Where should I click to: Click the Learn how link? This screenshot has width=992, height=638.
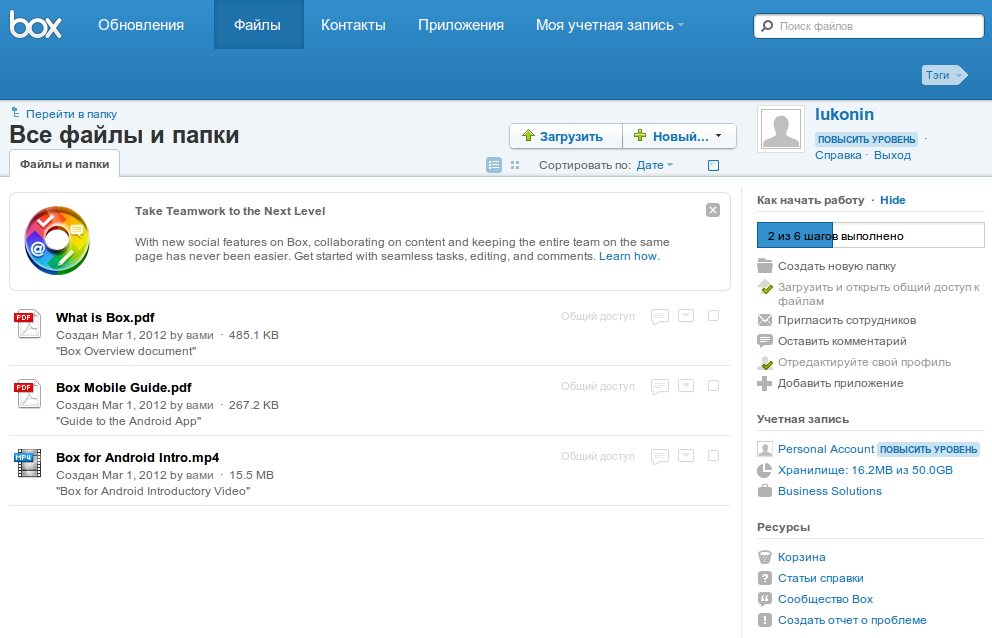pos(629,256)
